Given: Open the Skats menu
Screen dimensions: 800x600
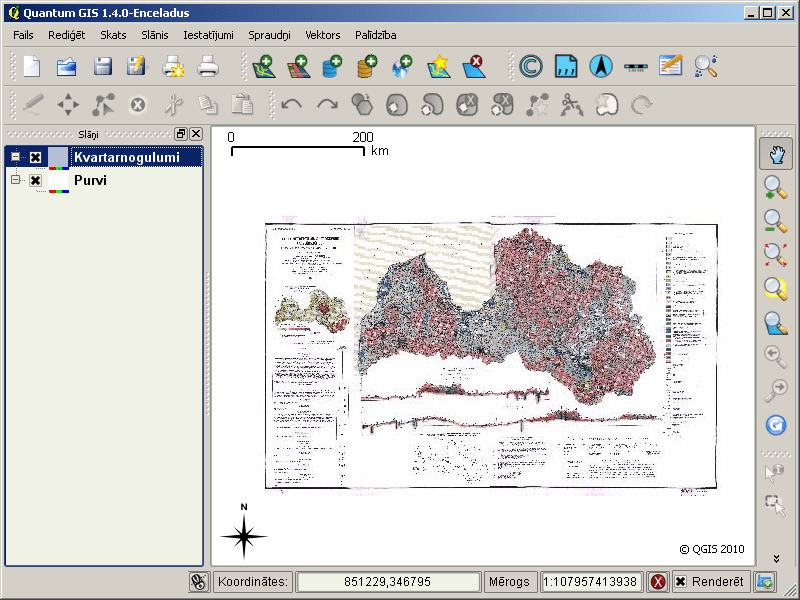Looking at the screenshot, I should (113, 35).
